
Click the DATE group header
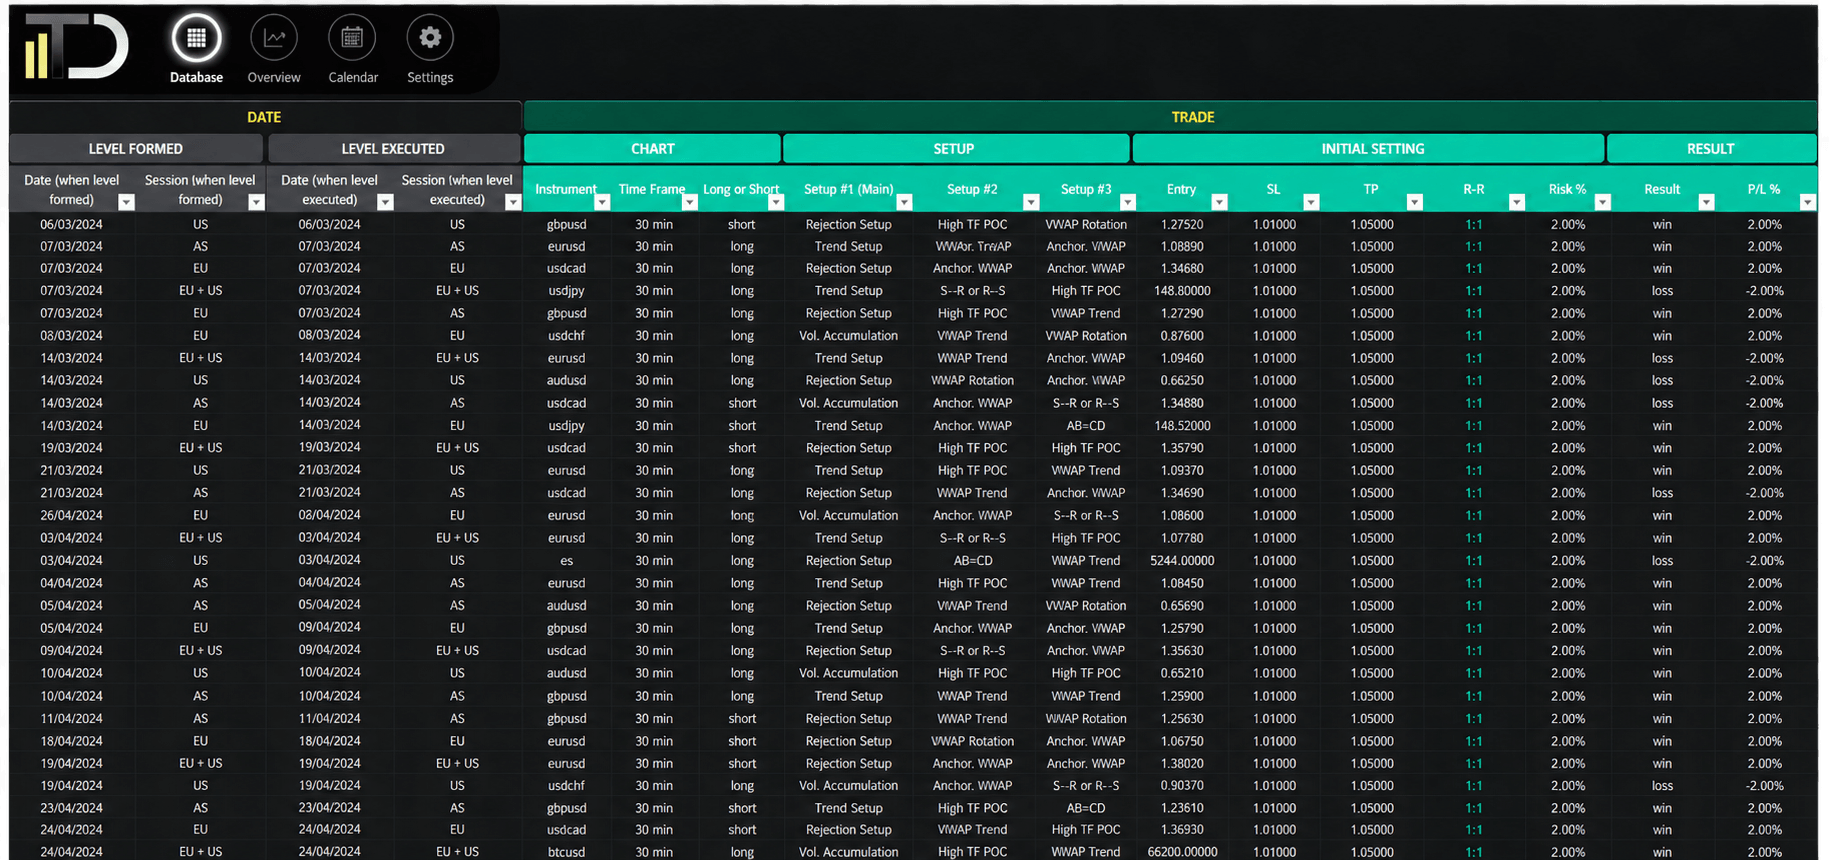265,116
